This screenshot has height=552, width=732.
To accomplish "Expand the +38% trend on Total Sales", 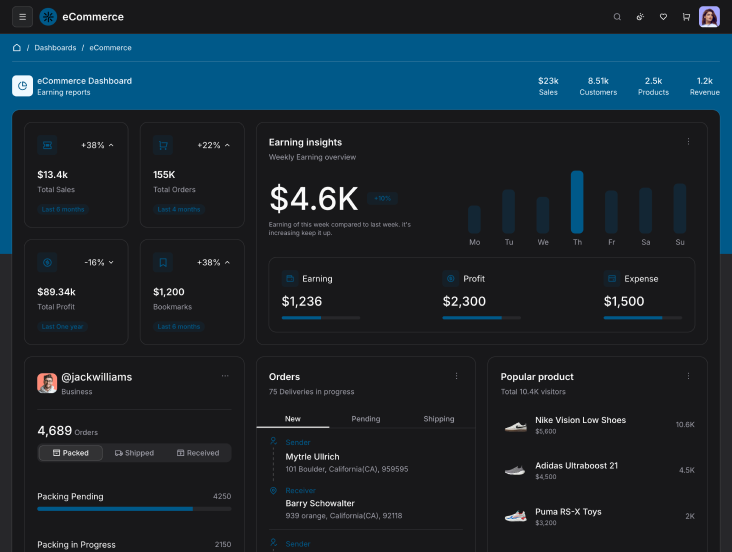I will coord(97,145).
